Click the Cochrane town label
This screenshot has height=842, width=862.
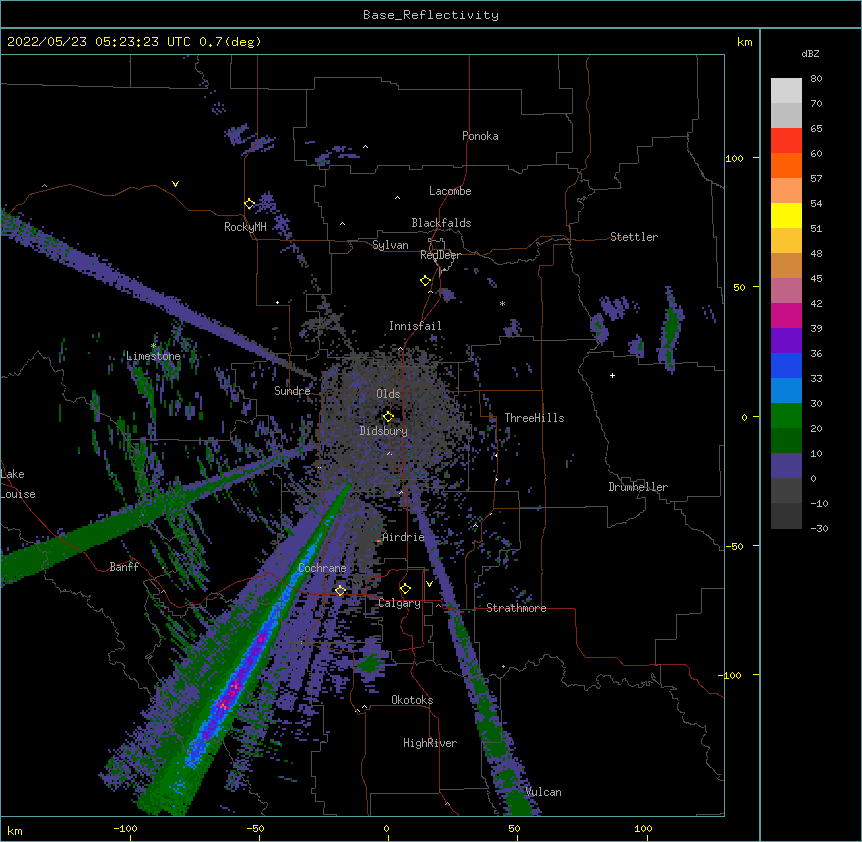(x=322, y=568)
